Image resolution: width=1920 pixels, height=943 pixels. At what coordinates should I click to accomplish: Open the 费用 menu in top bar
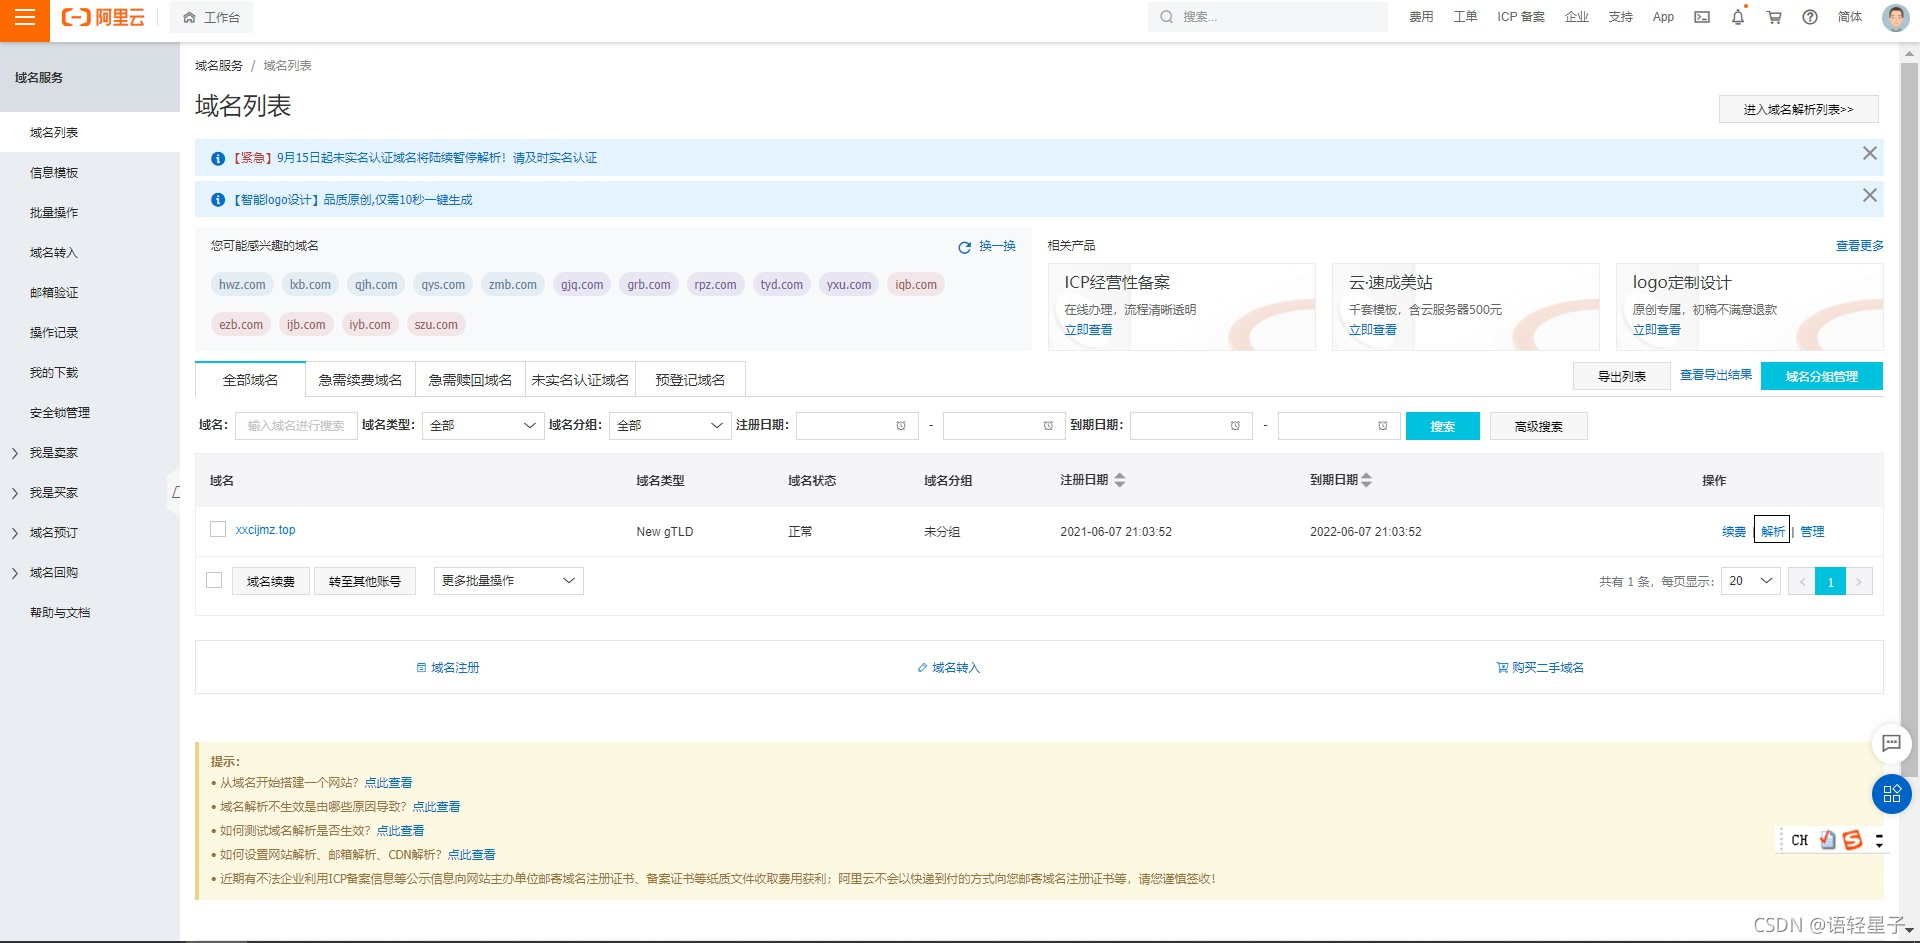(1421, 17)
